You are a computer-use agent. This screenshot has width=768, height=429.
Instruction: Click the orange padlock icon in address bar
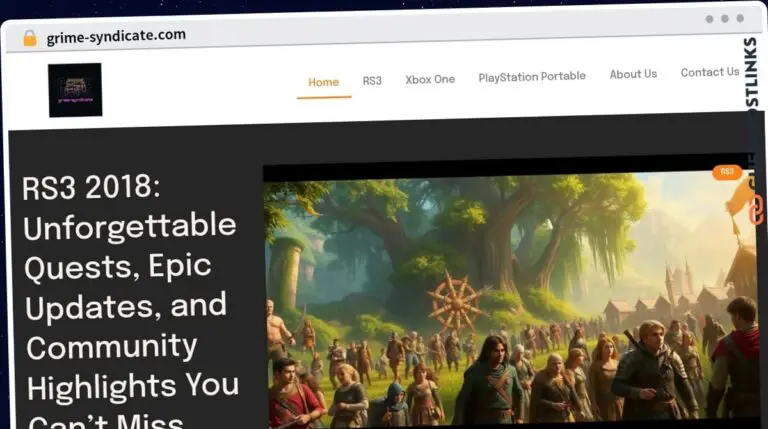tap(30, 38)
